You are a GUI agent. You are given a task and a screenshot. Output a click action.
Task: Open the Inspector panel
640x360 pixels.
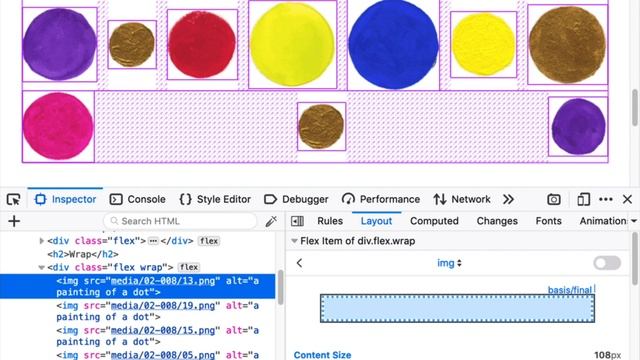coord(65,200)
